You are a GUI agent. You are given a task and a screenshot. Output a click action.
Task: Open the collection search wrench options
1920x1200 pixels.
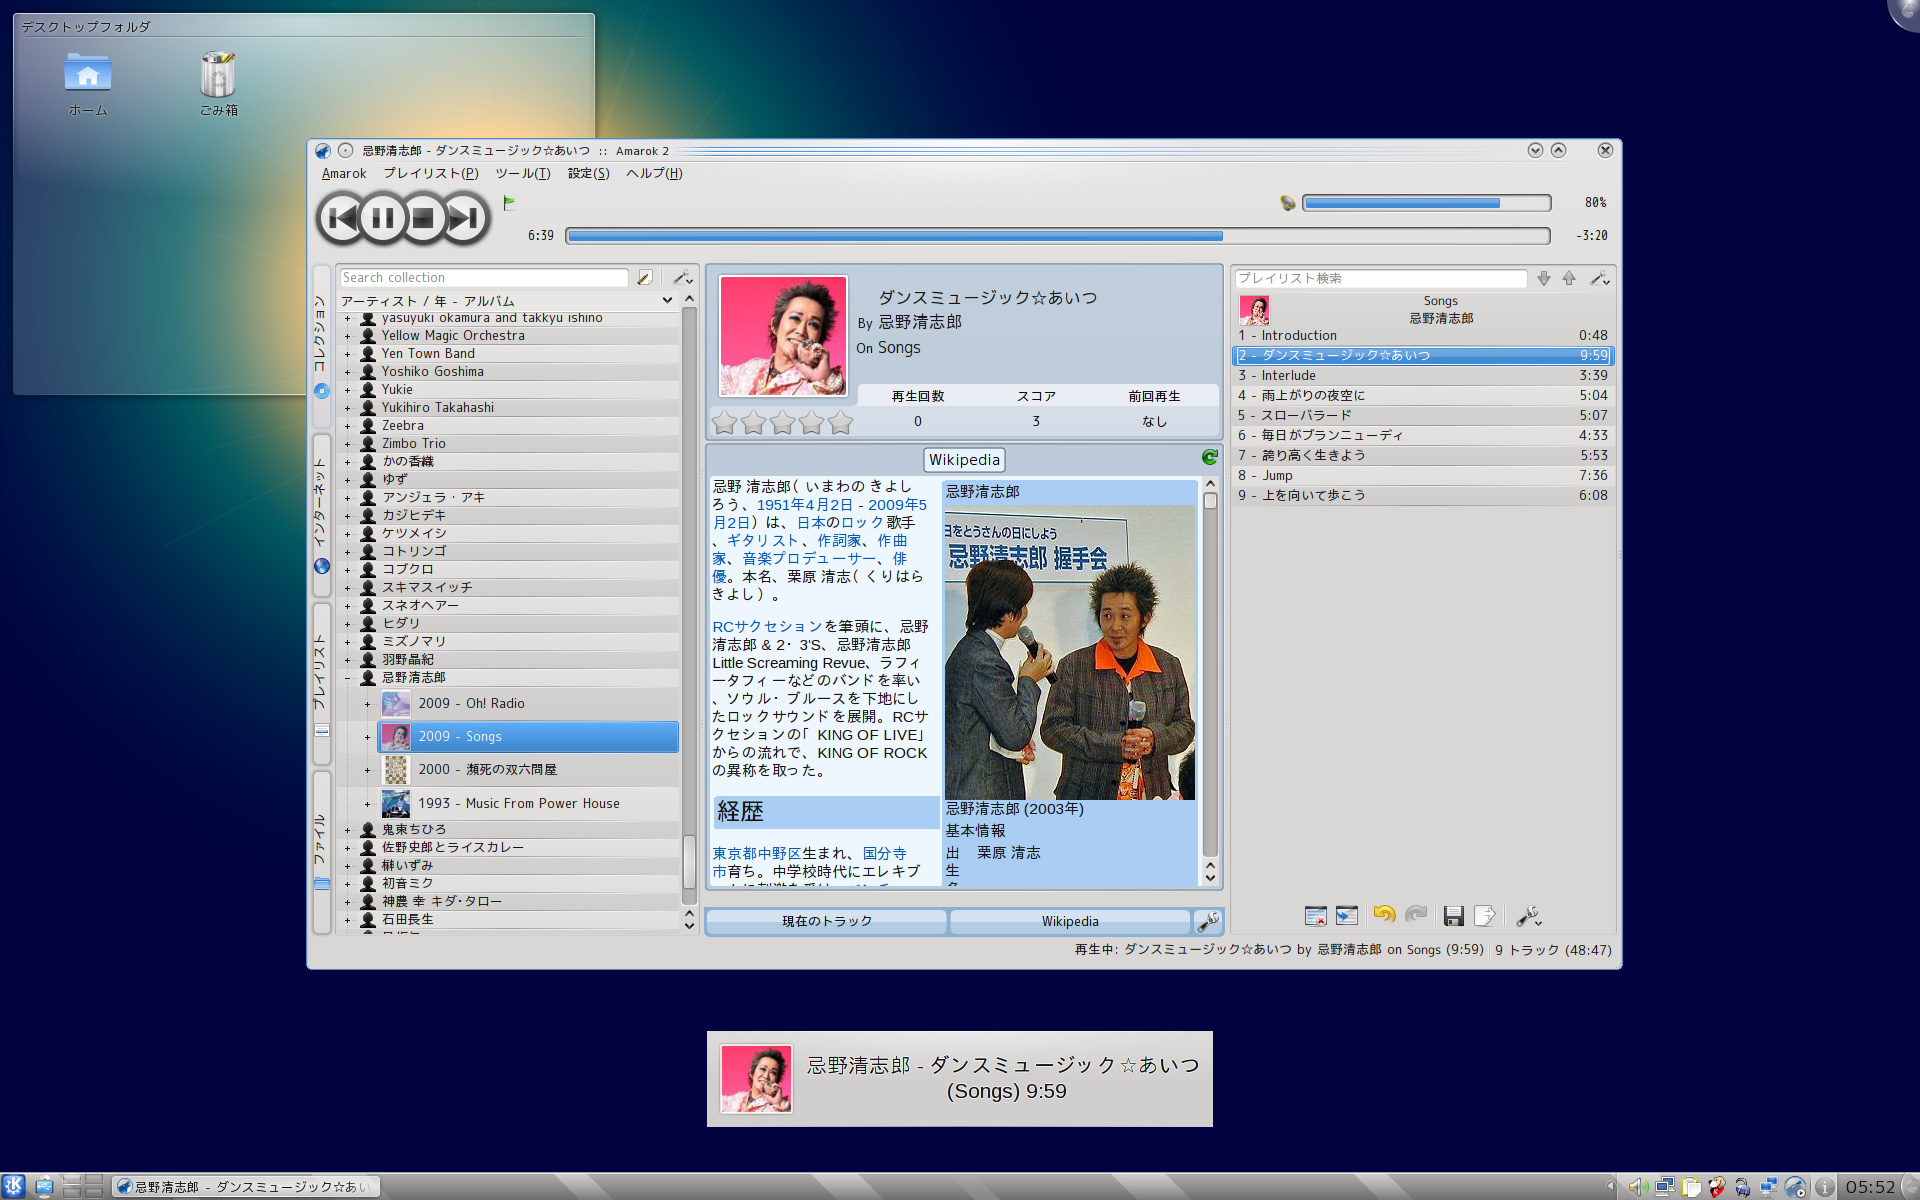click(x=683, y=278)
